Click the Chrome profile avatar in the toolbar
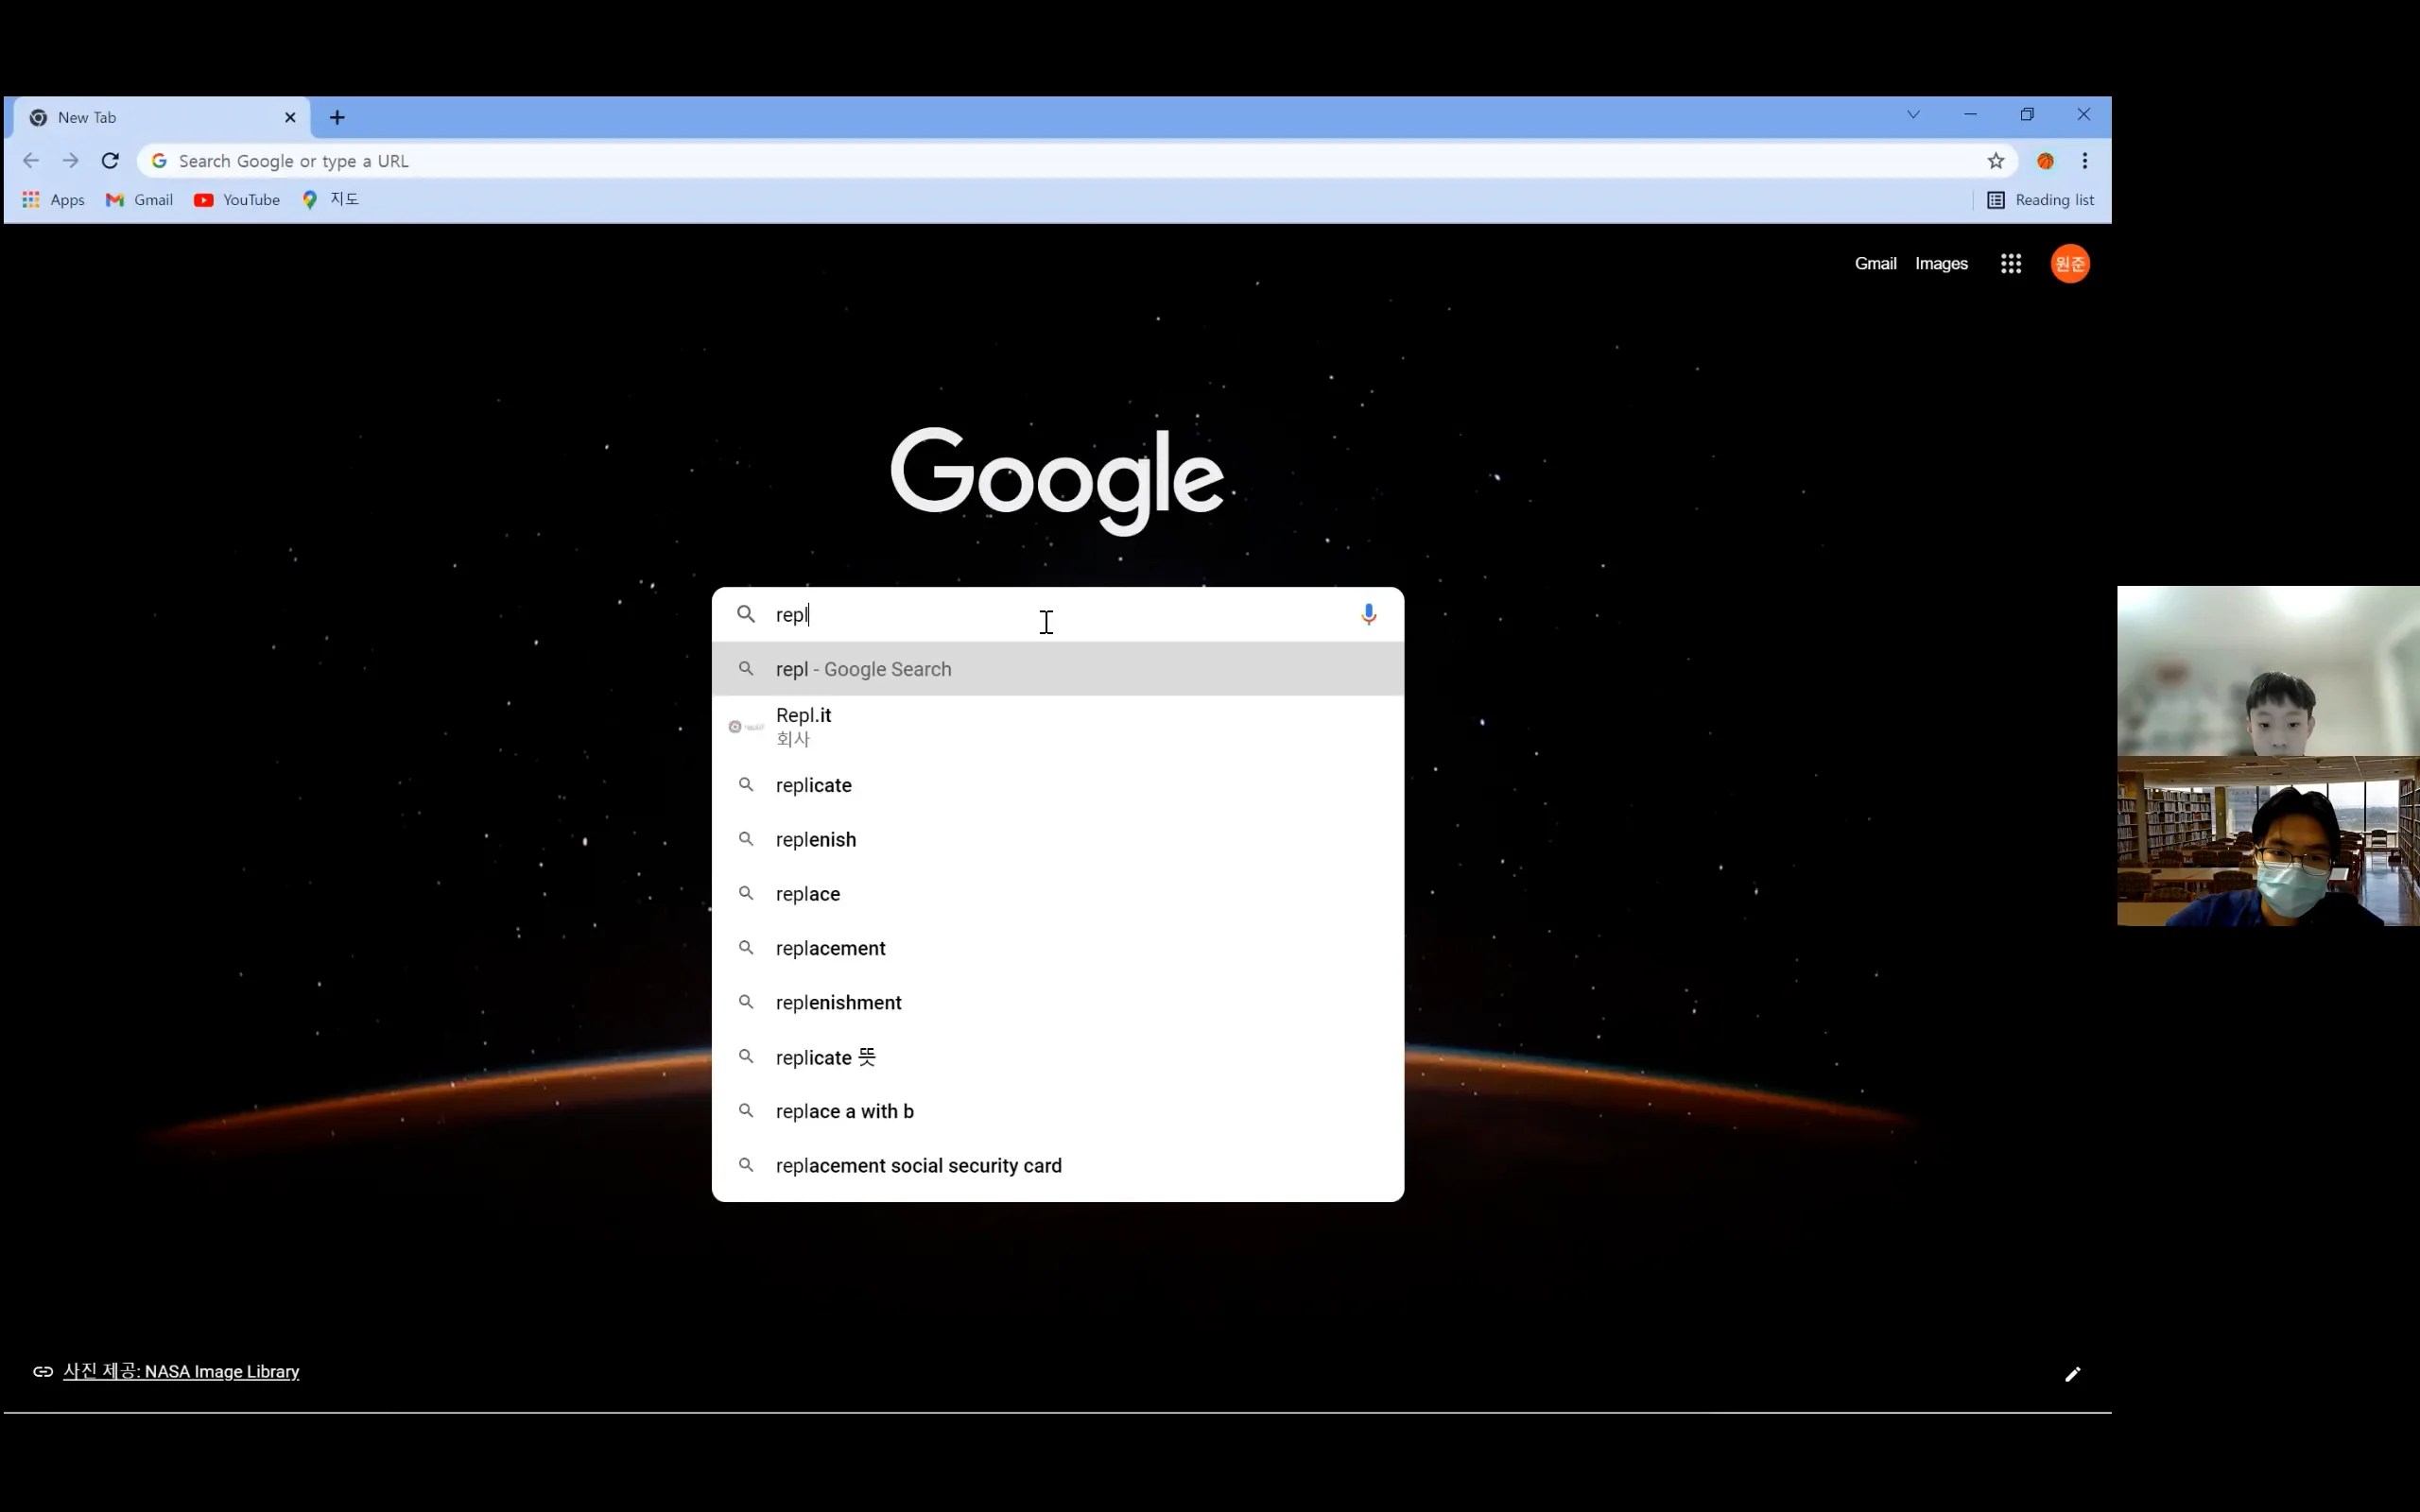 [2045, 161]
